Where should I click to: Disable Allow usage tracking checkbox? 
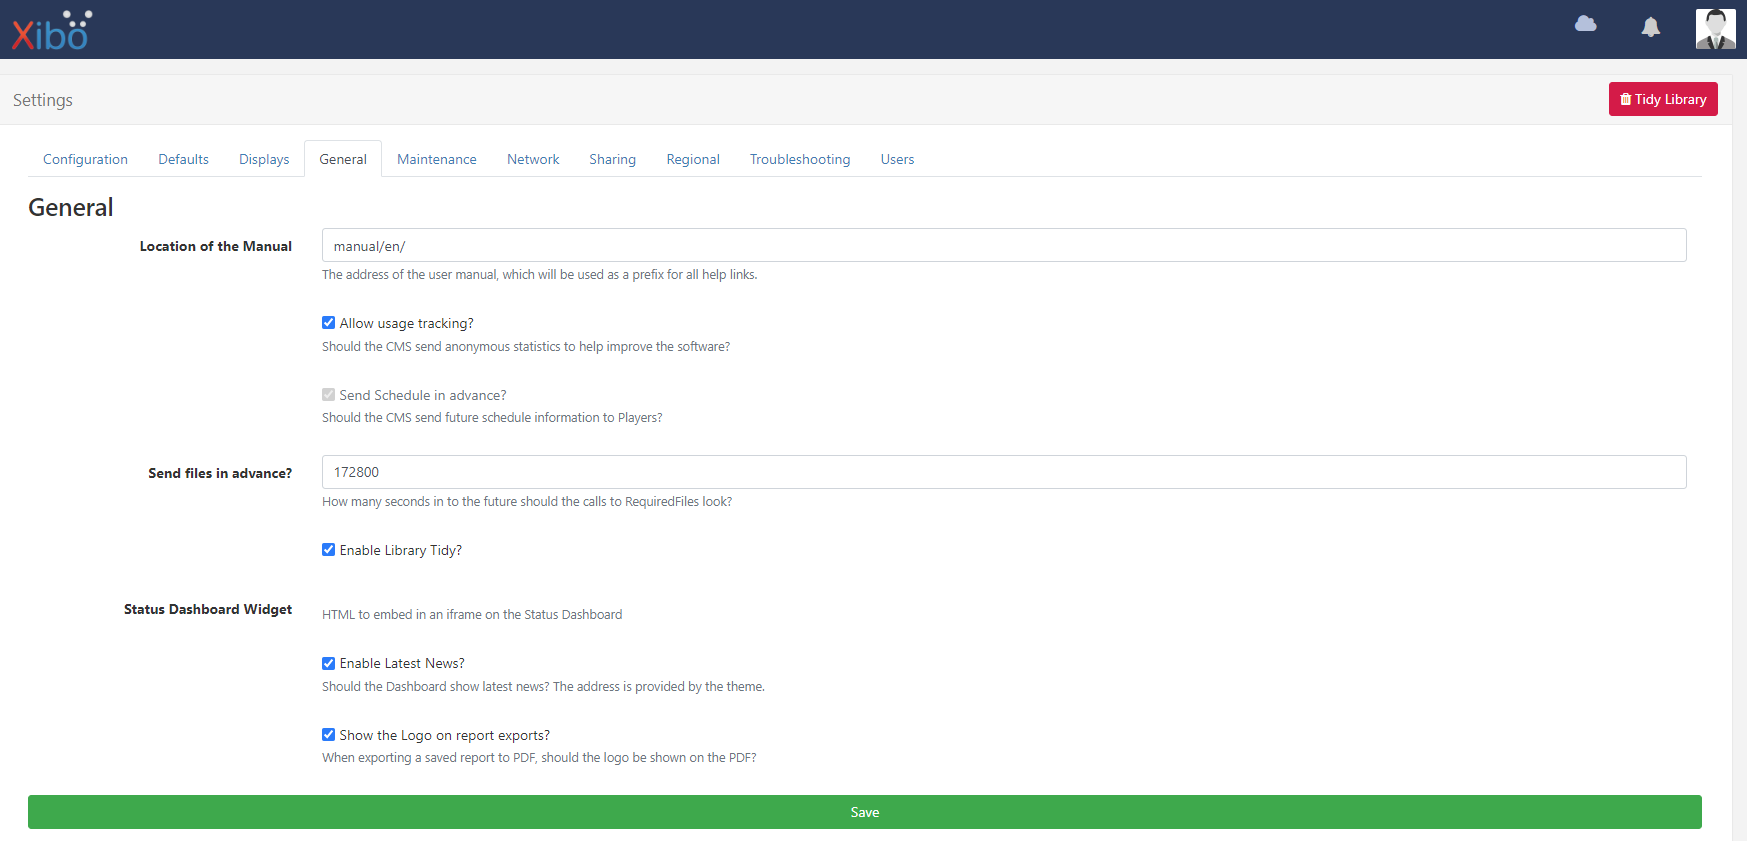(328, 323)
